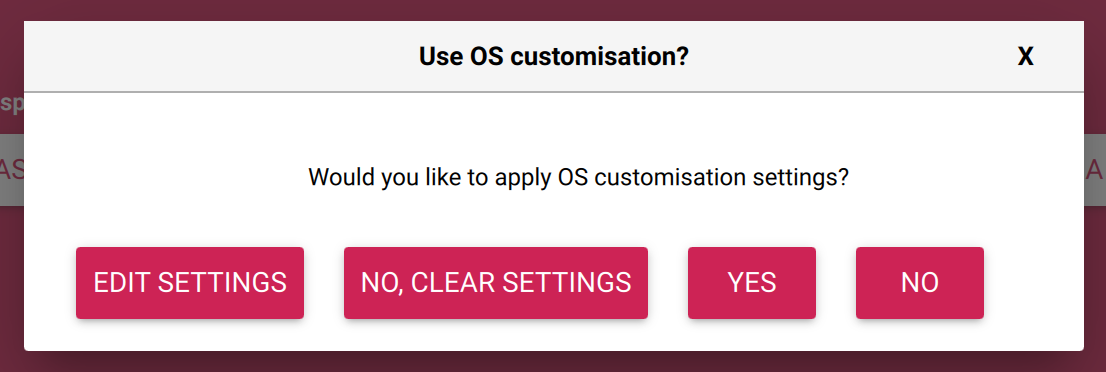Close the dialog with the X
The height and width of the screenshot is (372, 1106).
(x=1026, y=56)
